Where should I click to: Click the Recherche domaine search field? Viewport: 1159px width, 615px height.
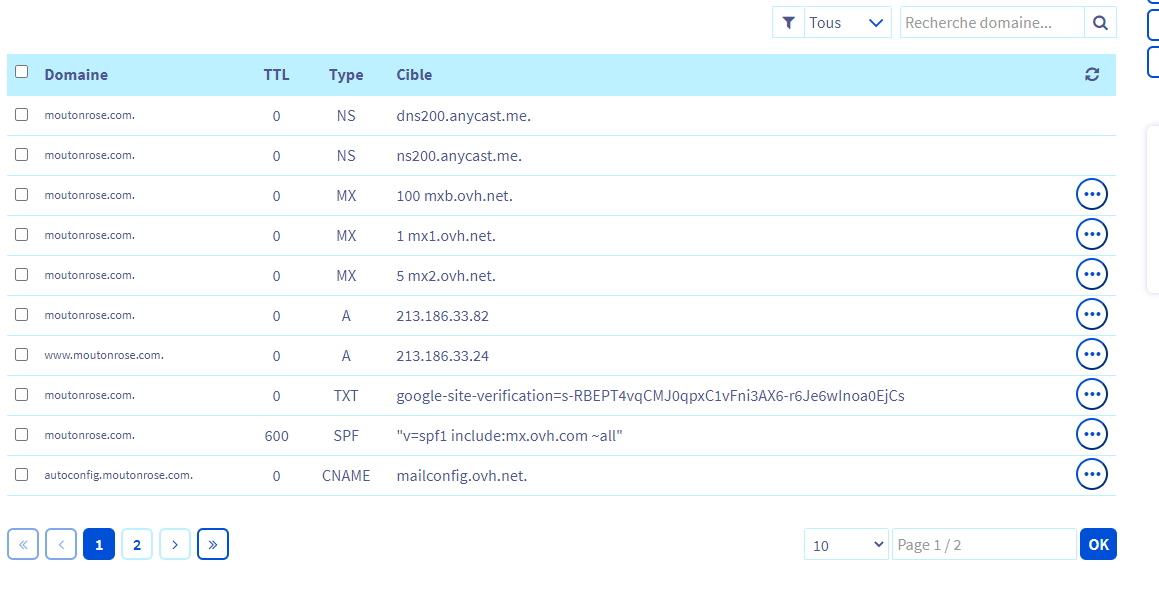click(992, 22)
